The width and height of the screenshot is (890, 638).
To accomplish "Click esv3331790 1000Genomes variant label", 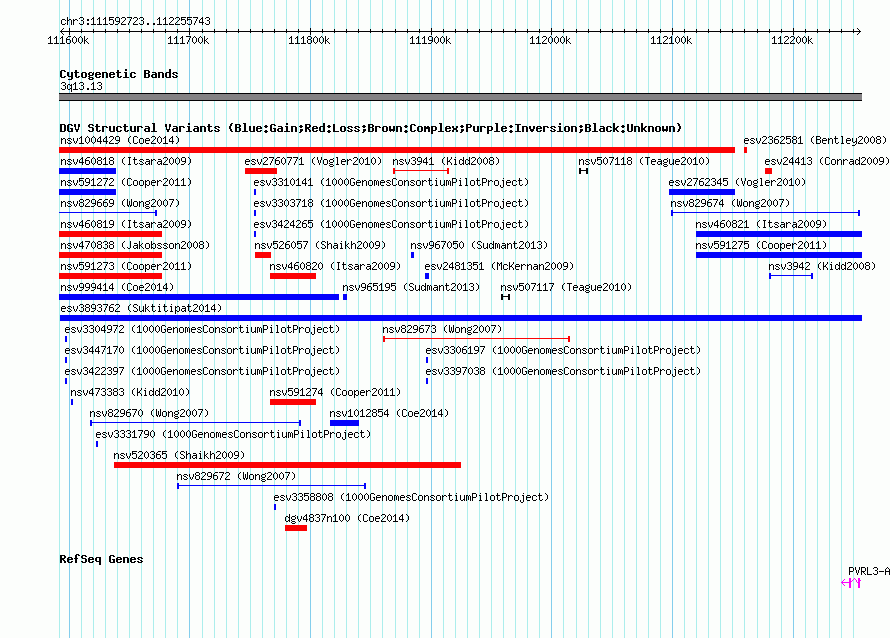I will [x=233, y=434].
